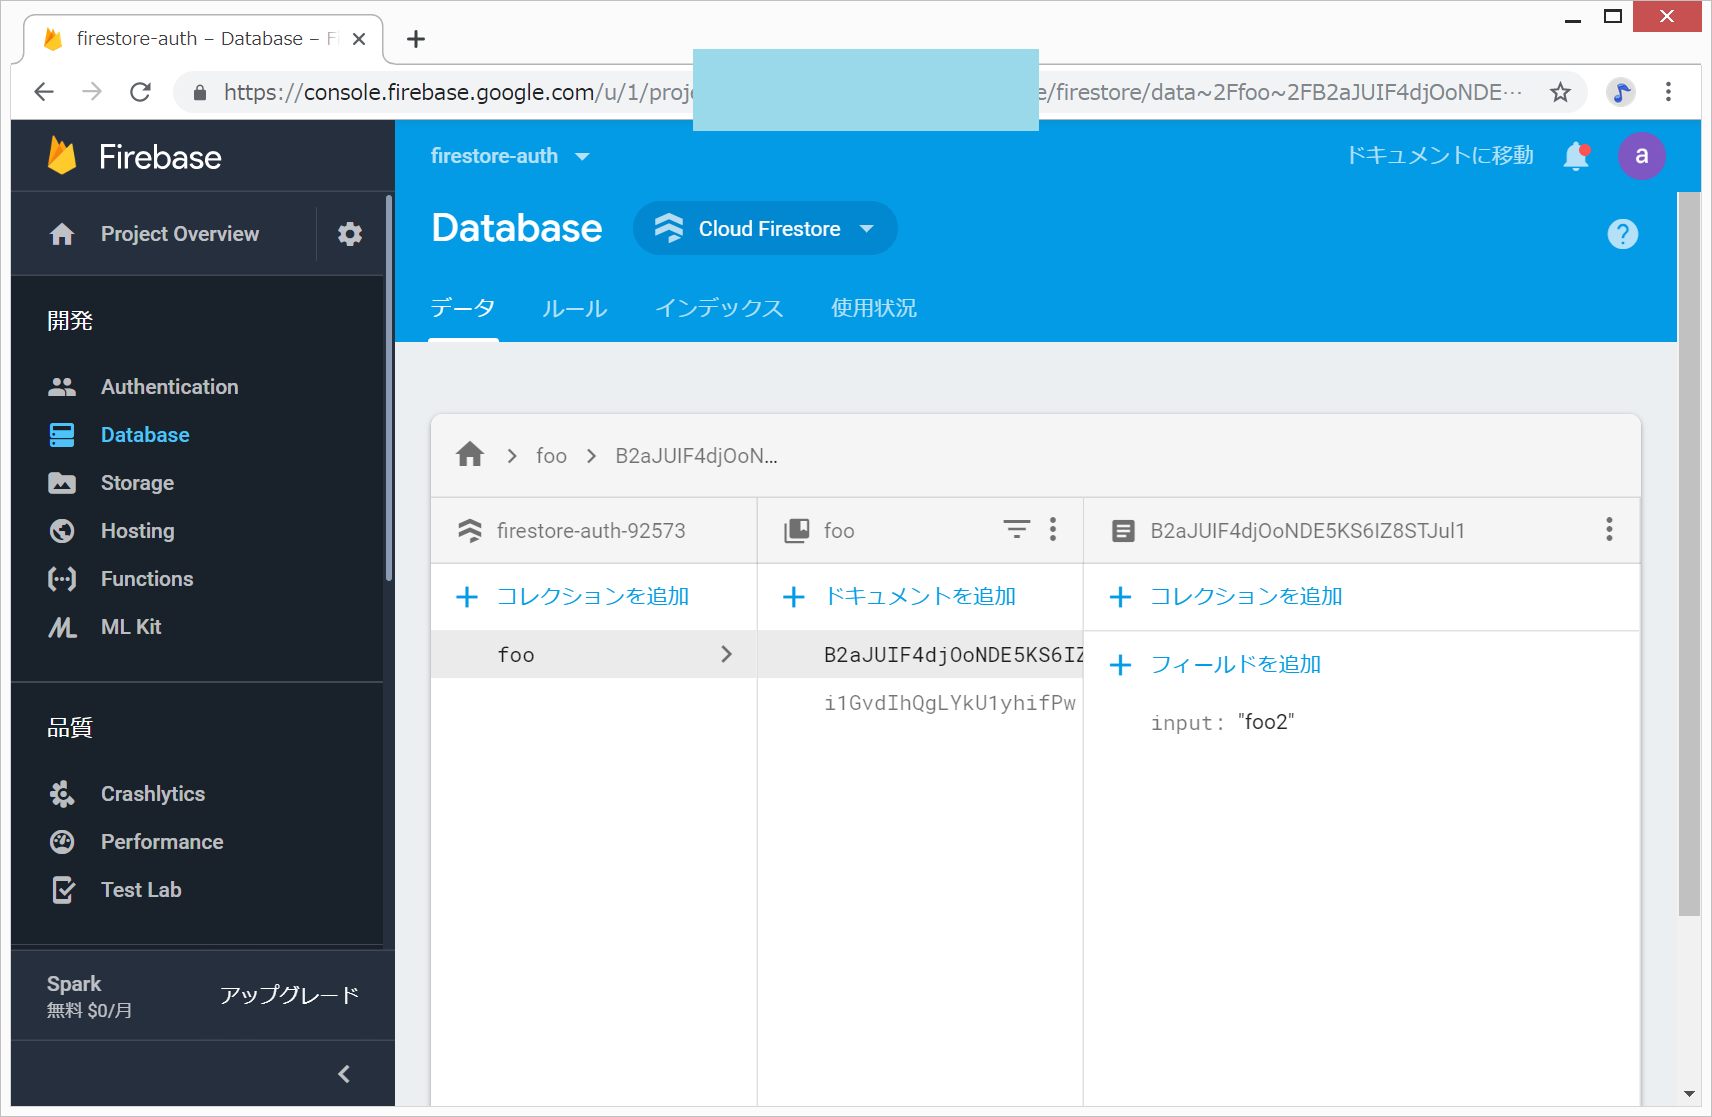Click コレクションを追加 in document column
Viewport: 1712px width, 1117px height.
coord(1227,597)
